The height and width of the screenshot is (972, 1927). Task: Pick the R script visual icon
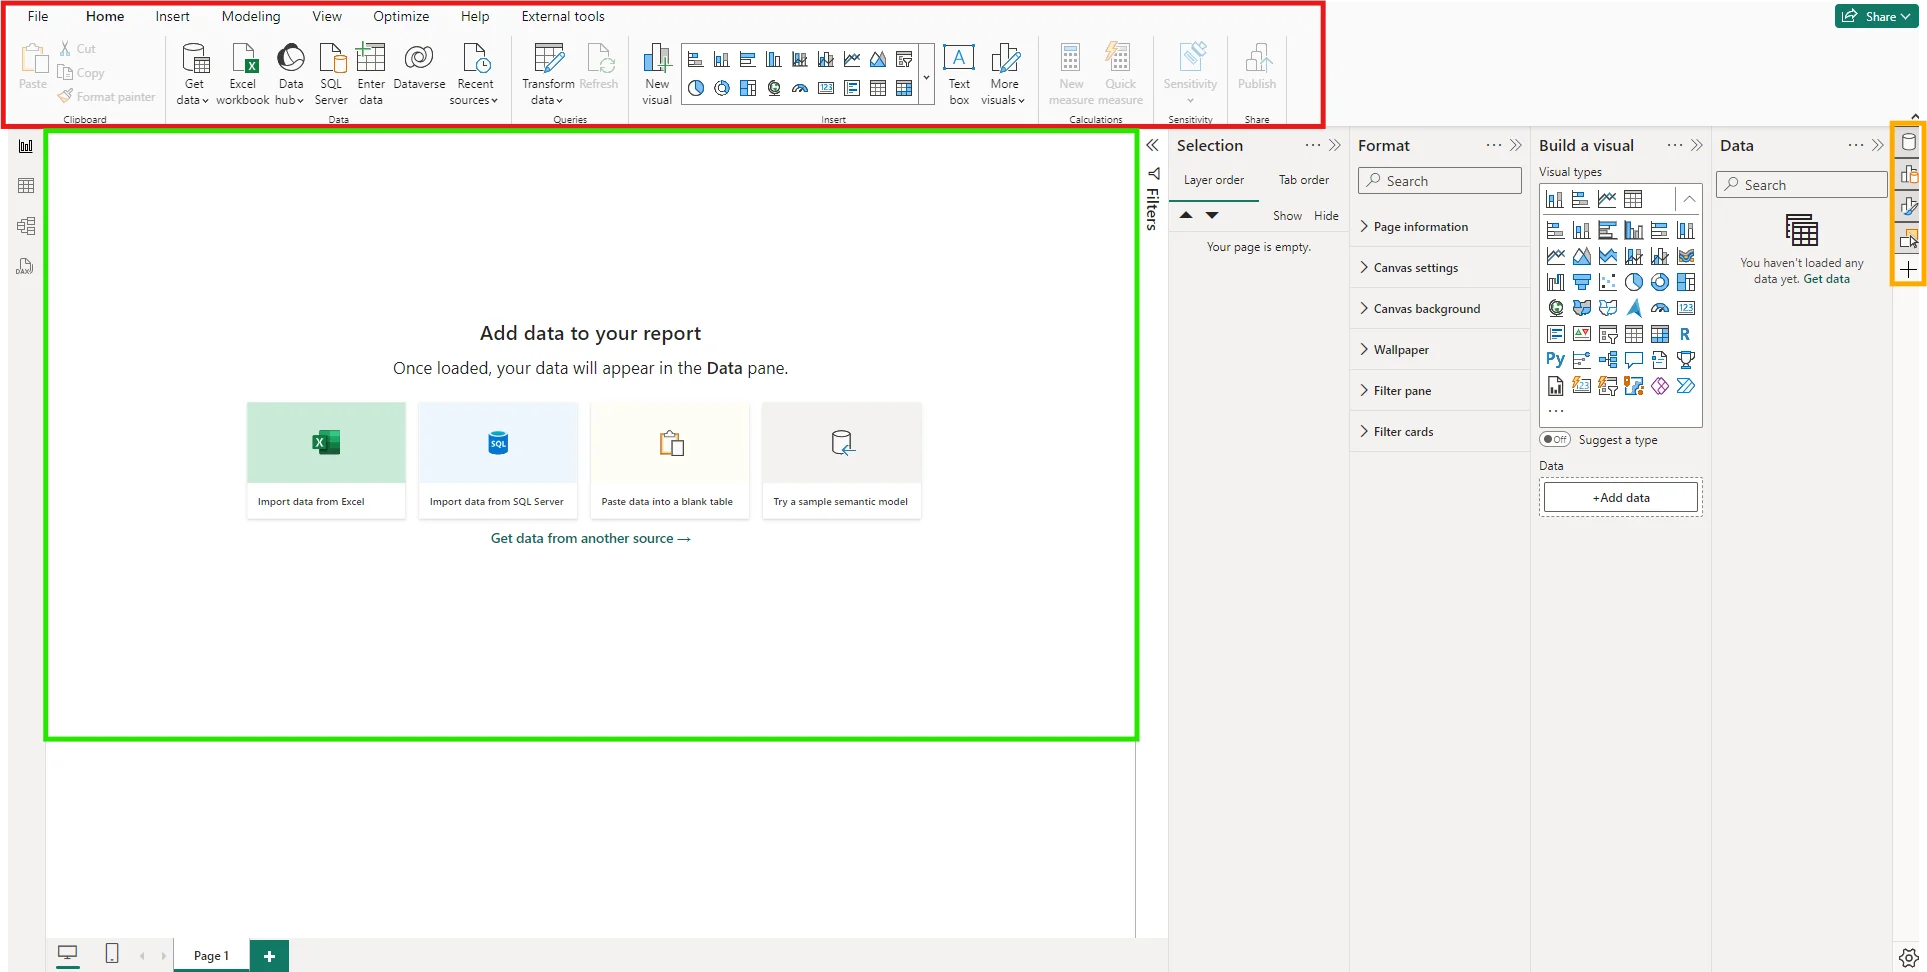tap(1685, 334)
